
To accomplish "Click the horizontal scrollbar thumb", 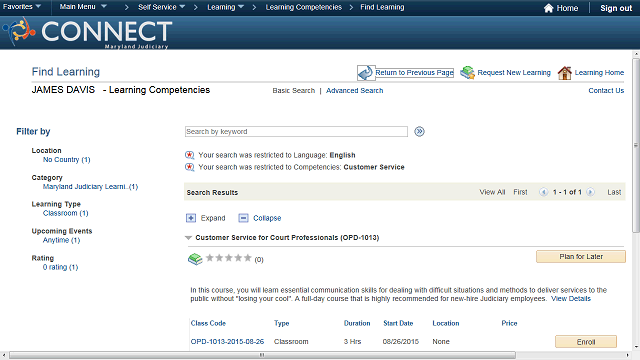I will point(262,355).
